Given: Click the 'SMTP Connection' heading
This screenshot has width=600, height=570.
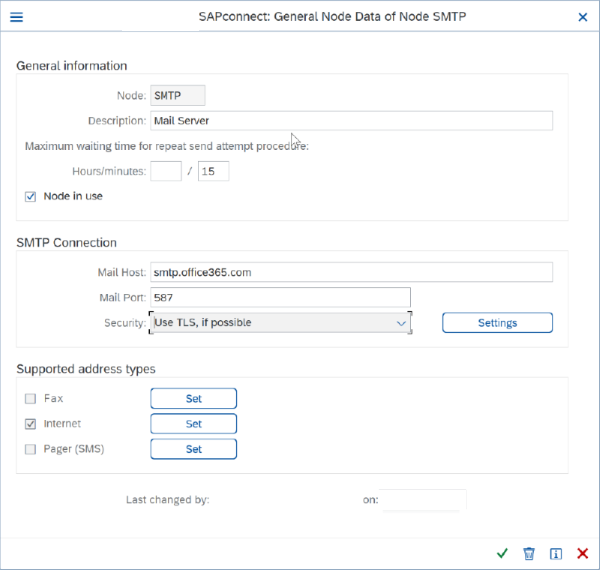Looking at the screenshot, I should pyautogui.click(x=67, y=243).
